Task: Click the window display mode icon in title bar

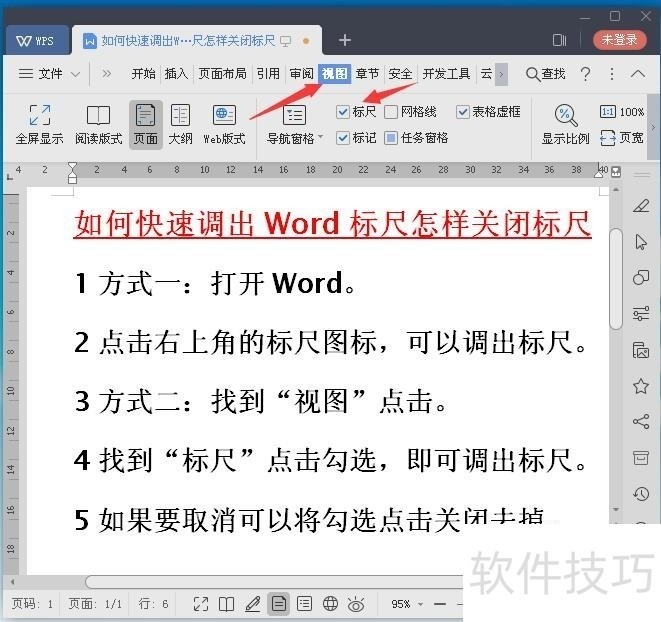Action: pyautogui.click(x=559, y=40)
